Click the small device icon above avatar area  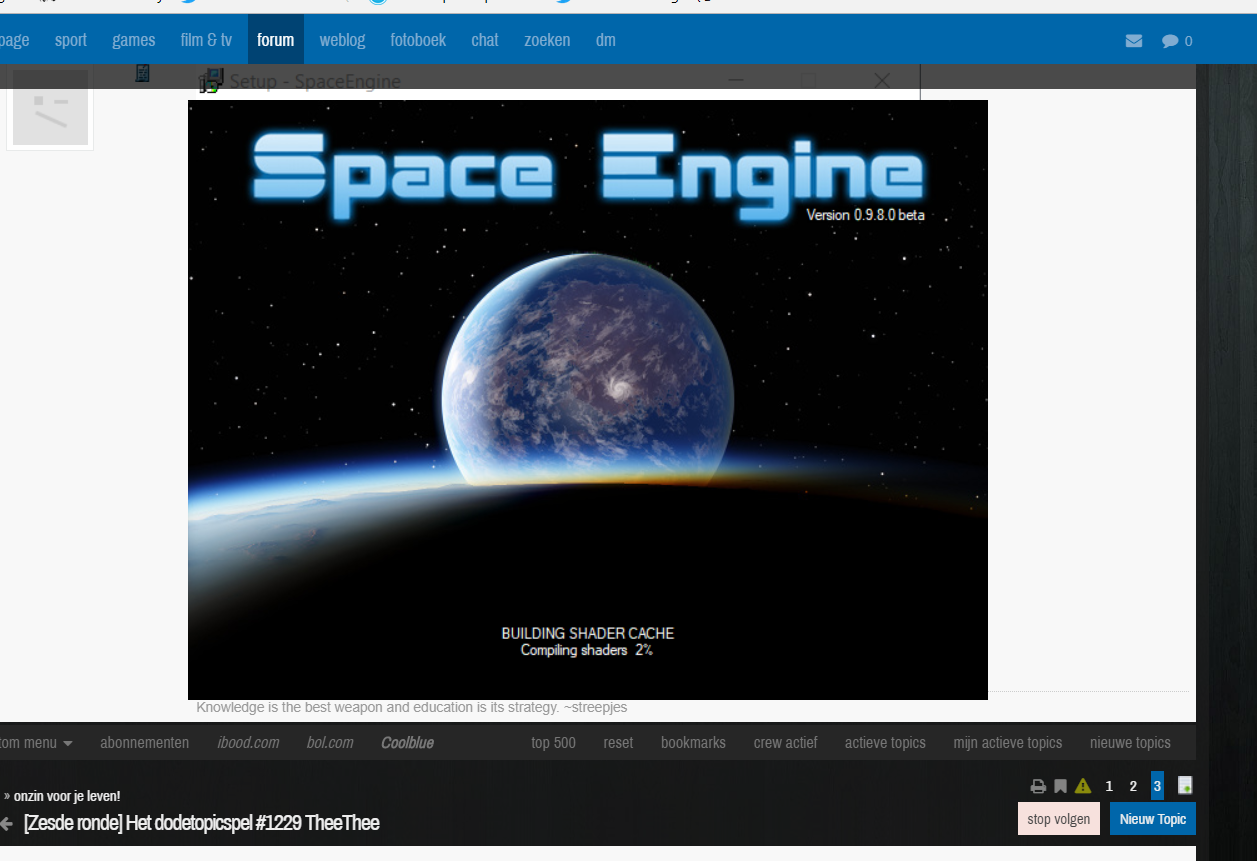pos(142,73)
